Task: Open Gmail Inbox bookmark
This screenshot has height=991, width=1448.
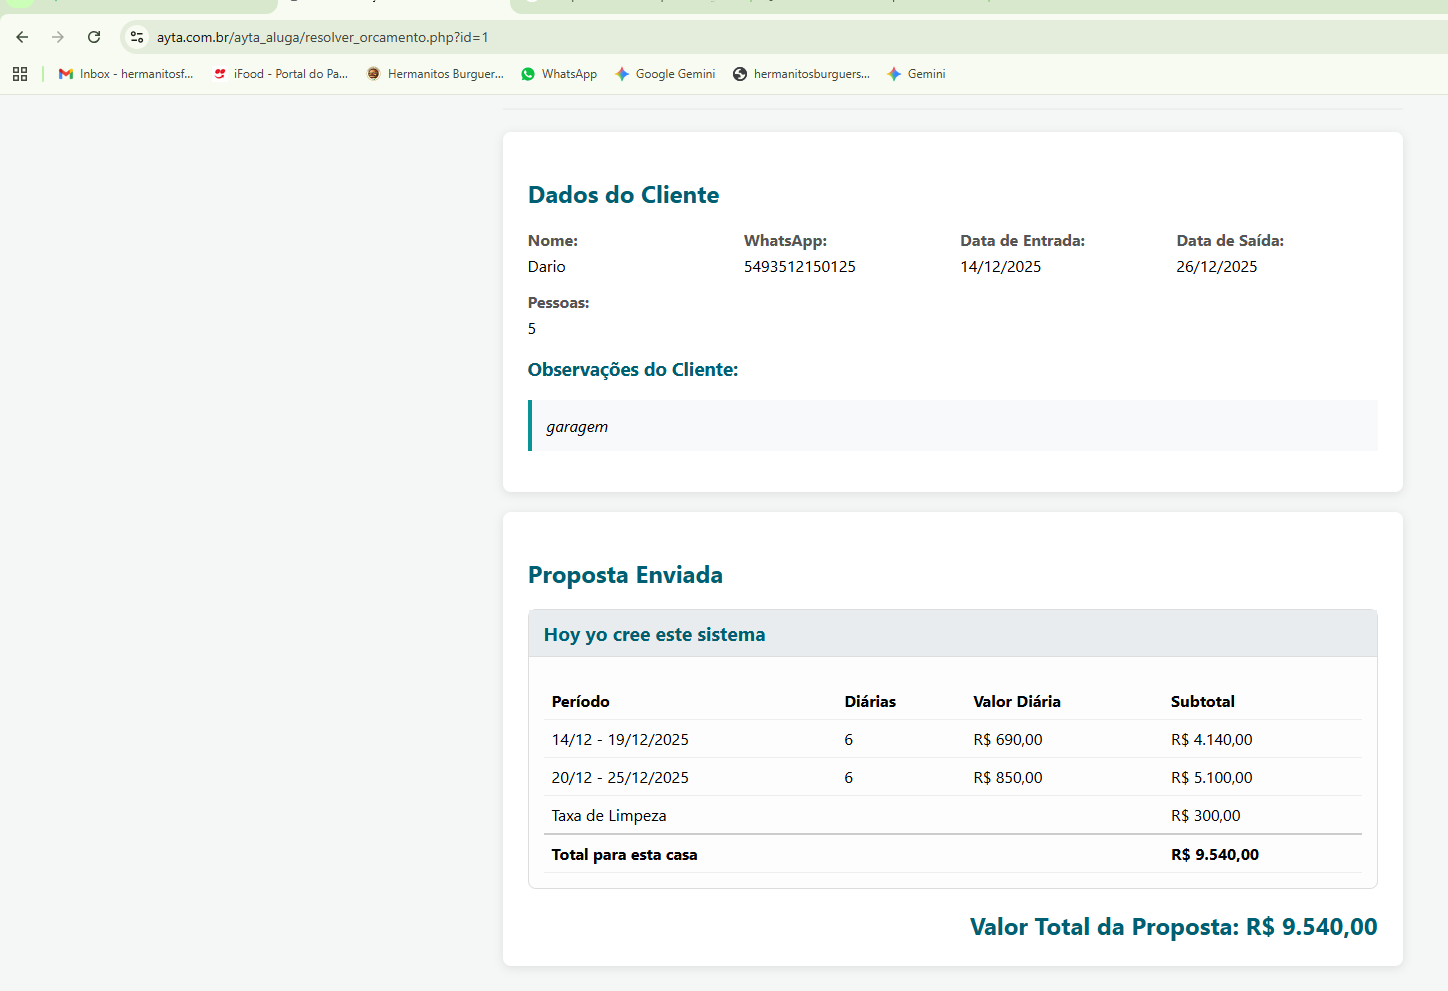Action: tap(126, 74)
